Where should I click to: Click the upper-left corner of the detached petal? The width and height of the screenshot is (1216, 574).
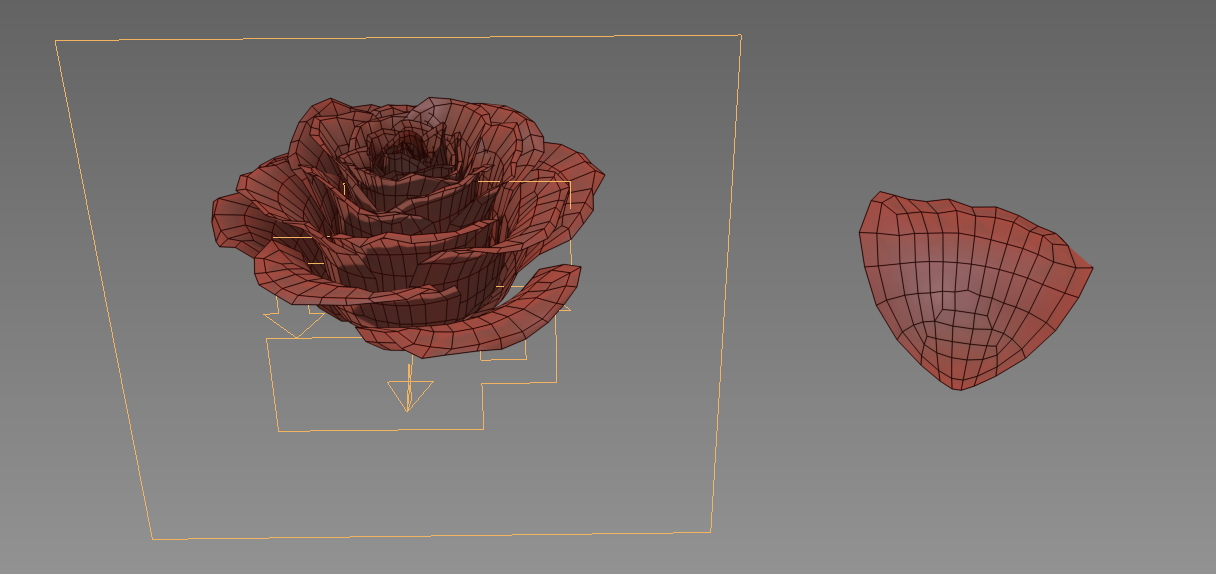pos(877,194)
